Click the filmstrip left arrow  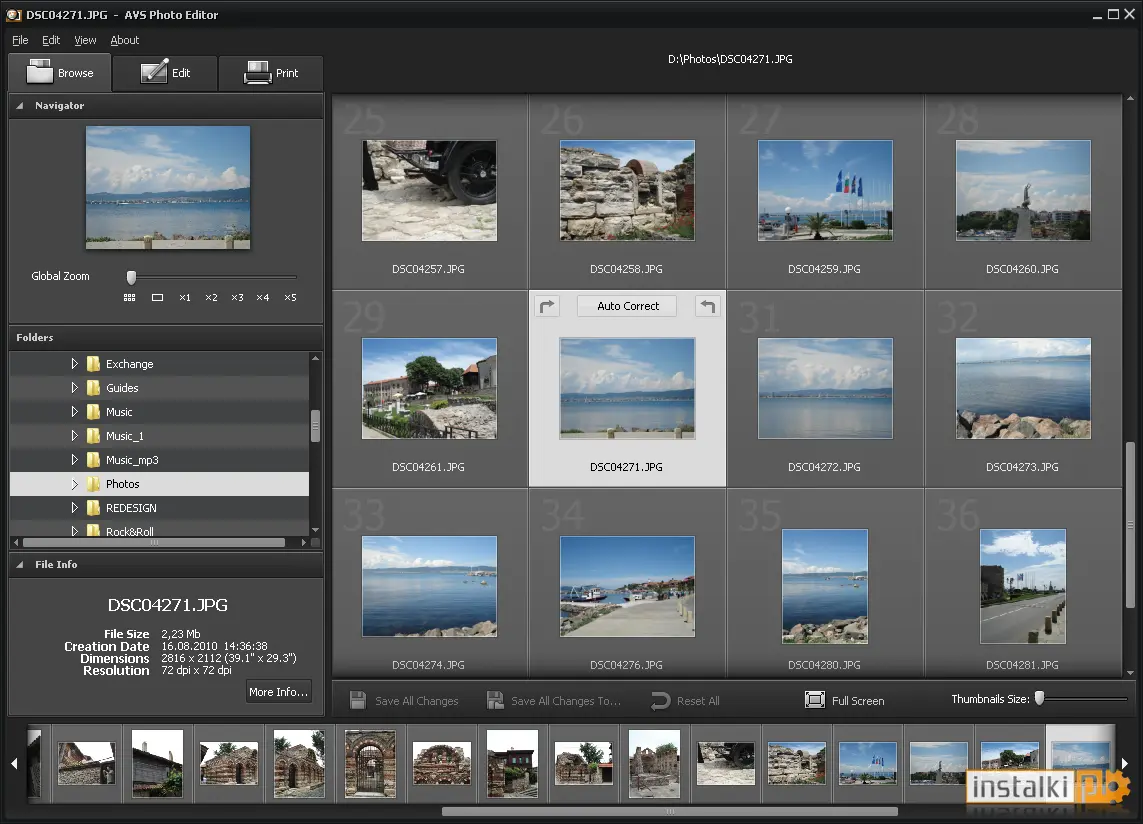[15, 763]
